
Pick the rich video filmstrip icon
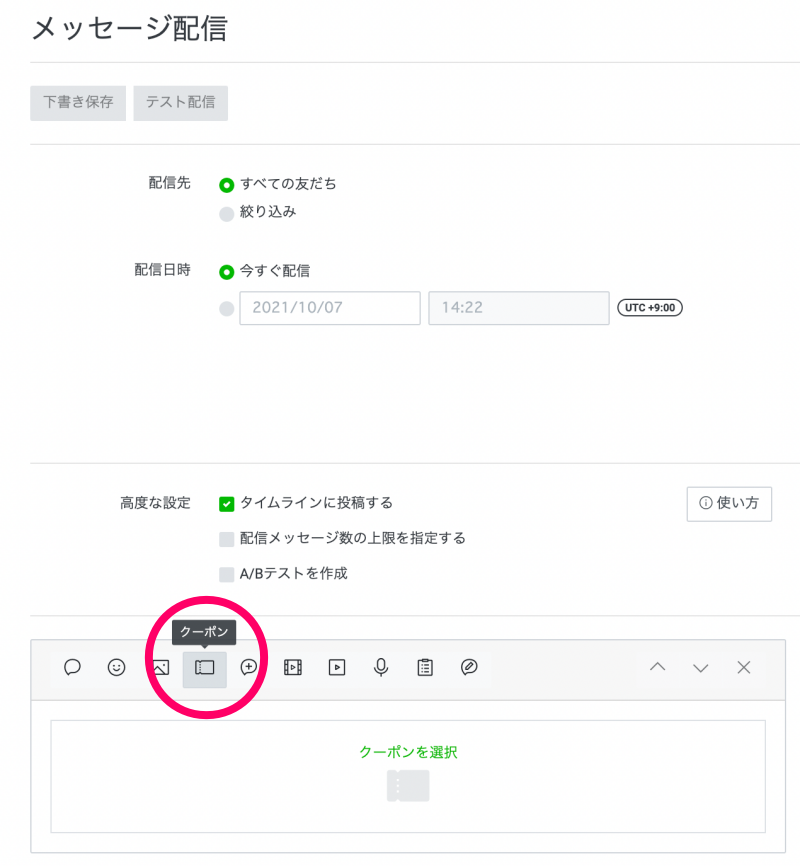coord(293,668)
